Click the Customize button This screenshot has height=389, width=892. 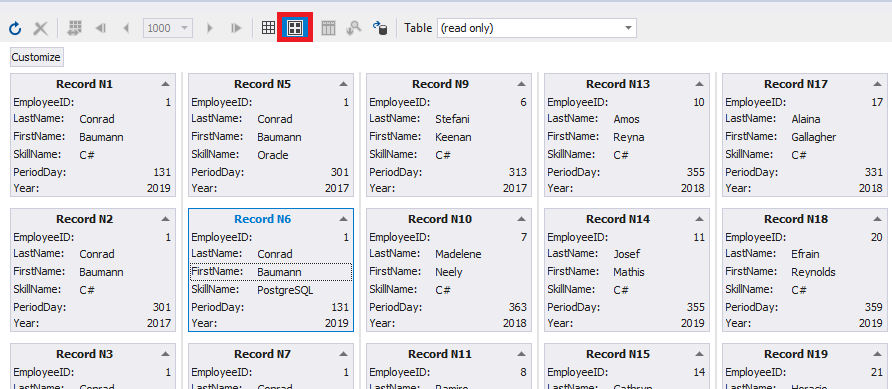36,57
